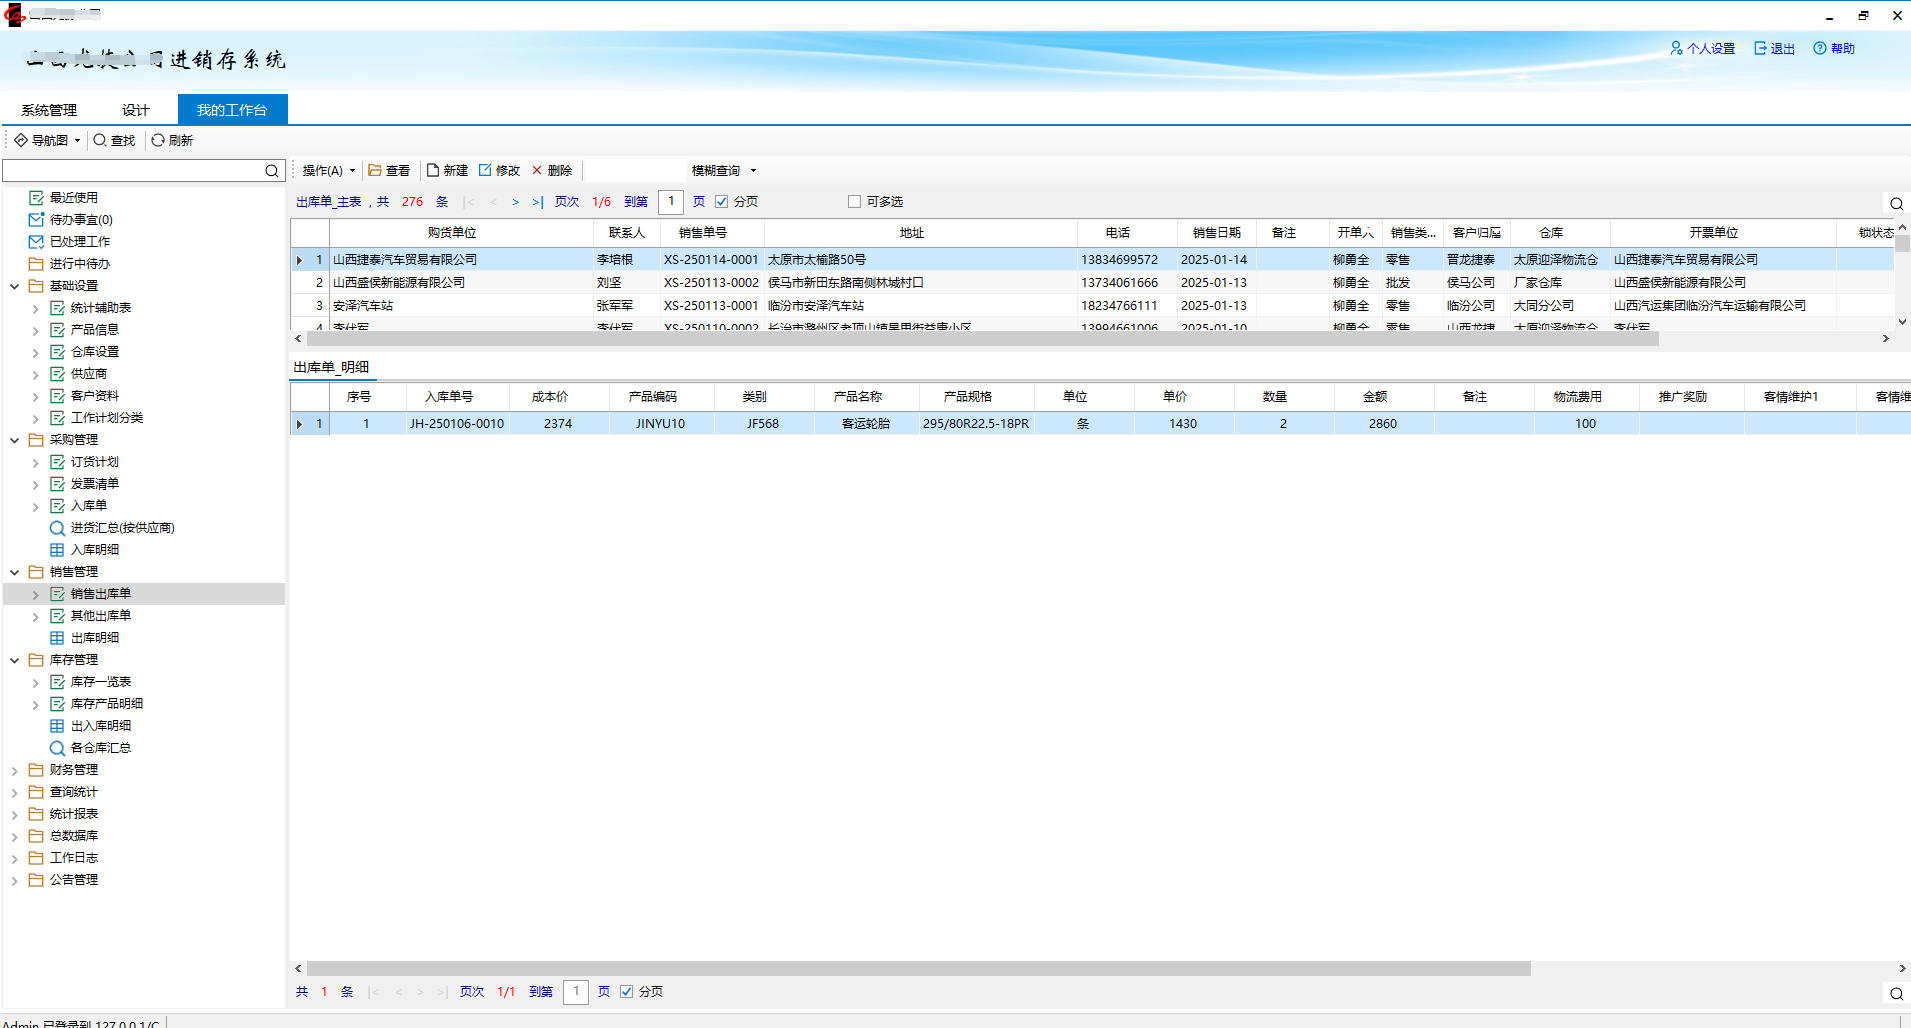Uncheck 分页 checkbox in main table header
1911x1028 pixels.
tap(721, 201)
